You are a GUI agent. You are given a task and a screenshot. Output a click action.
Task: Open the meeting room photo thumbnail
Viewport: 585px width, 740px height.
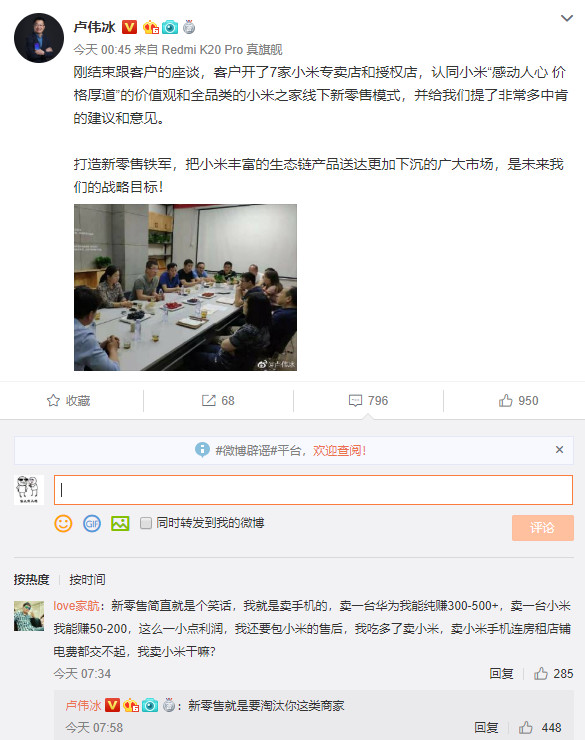[185, 287]
